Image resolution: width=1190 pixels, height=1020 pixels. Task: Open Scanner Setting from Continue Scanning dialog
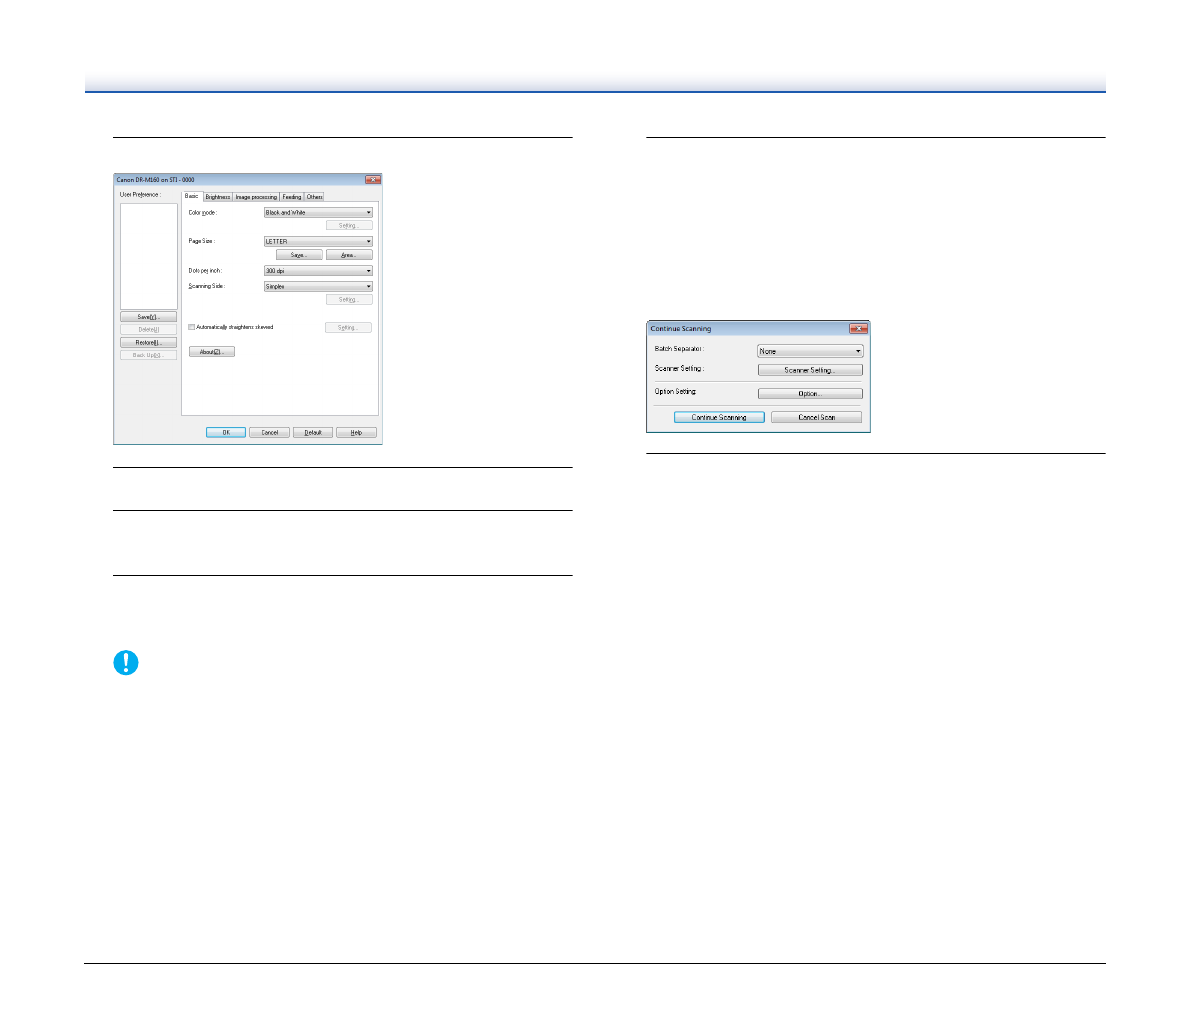(x=810, y=370)
